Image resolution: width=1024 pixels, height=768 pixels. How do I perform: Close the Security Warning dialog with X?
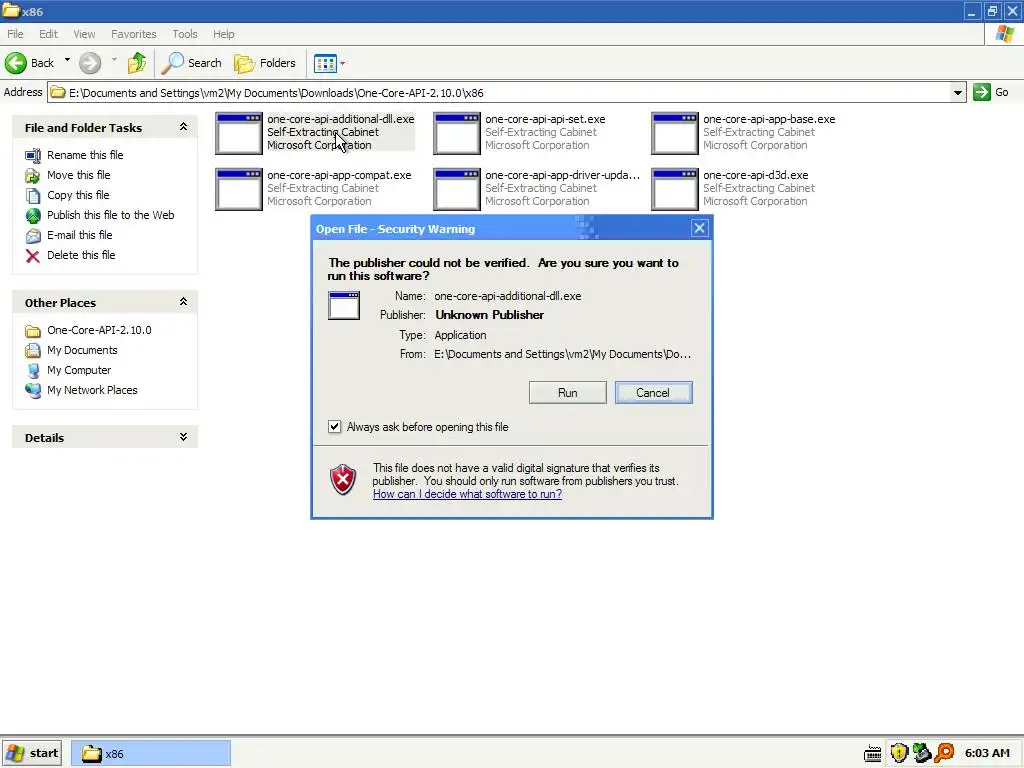click(699, 228)
